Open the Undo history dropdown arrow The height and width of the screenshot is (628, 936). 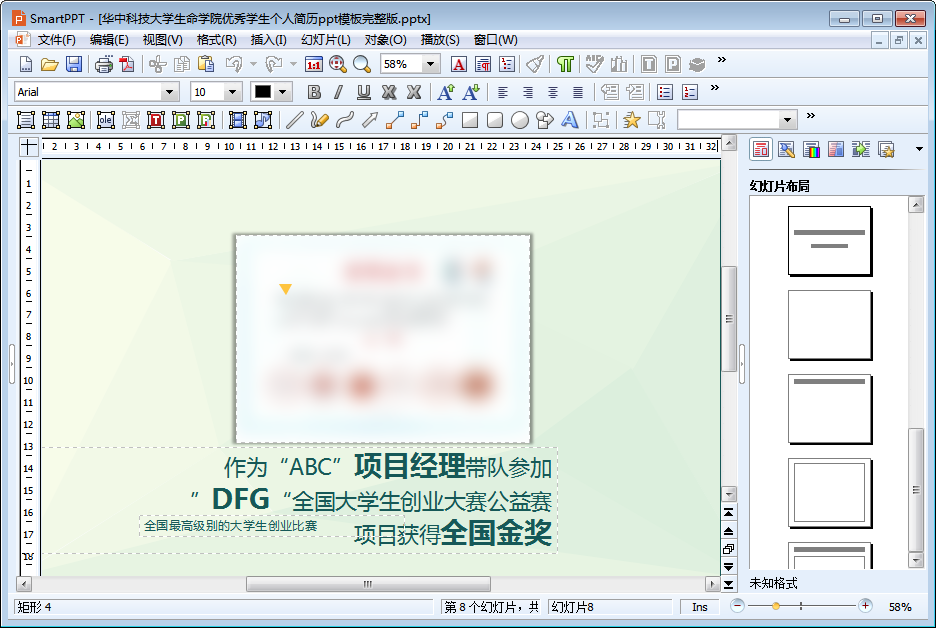click(253, 64)
